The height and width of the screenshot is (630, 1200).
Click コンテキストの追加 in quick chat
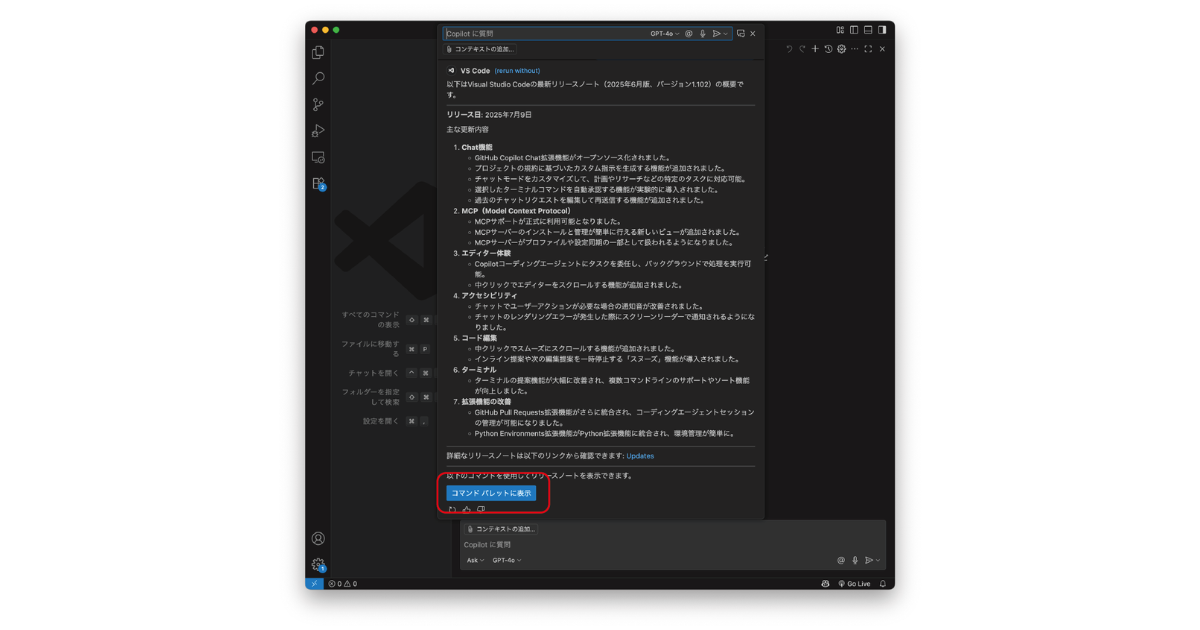(x=481, y=49)
